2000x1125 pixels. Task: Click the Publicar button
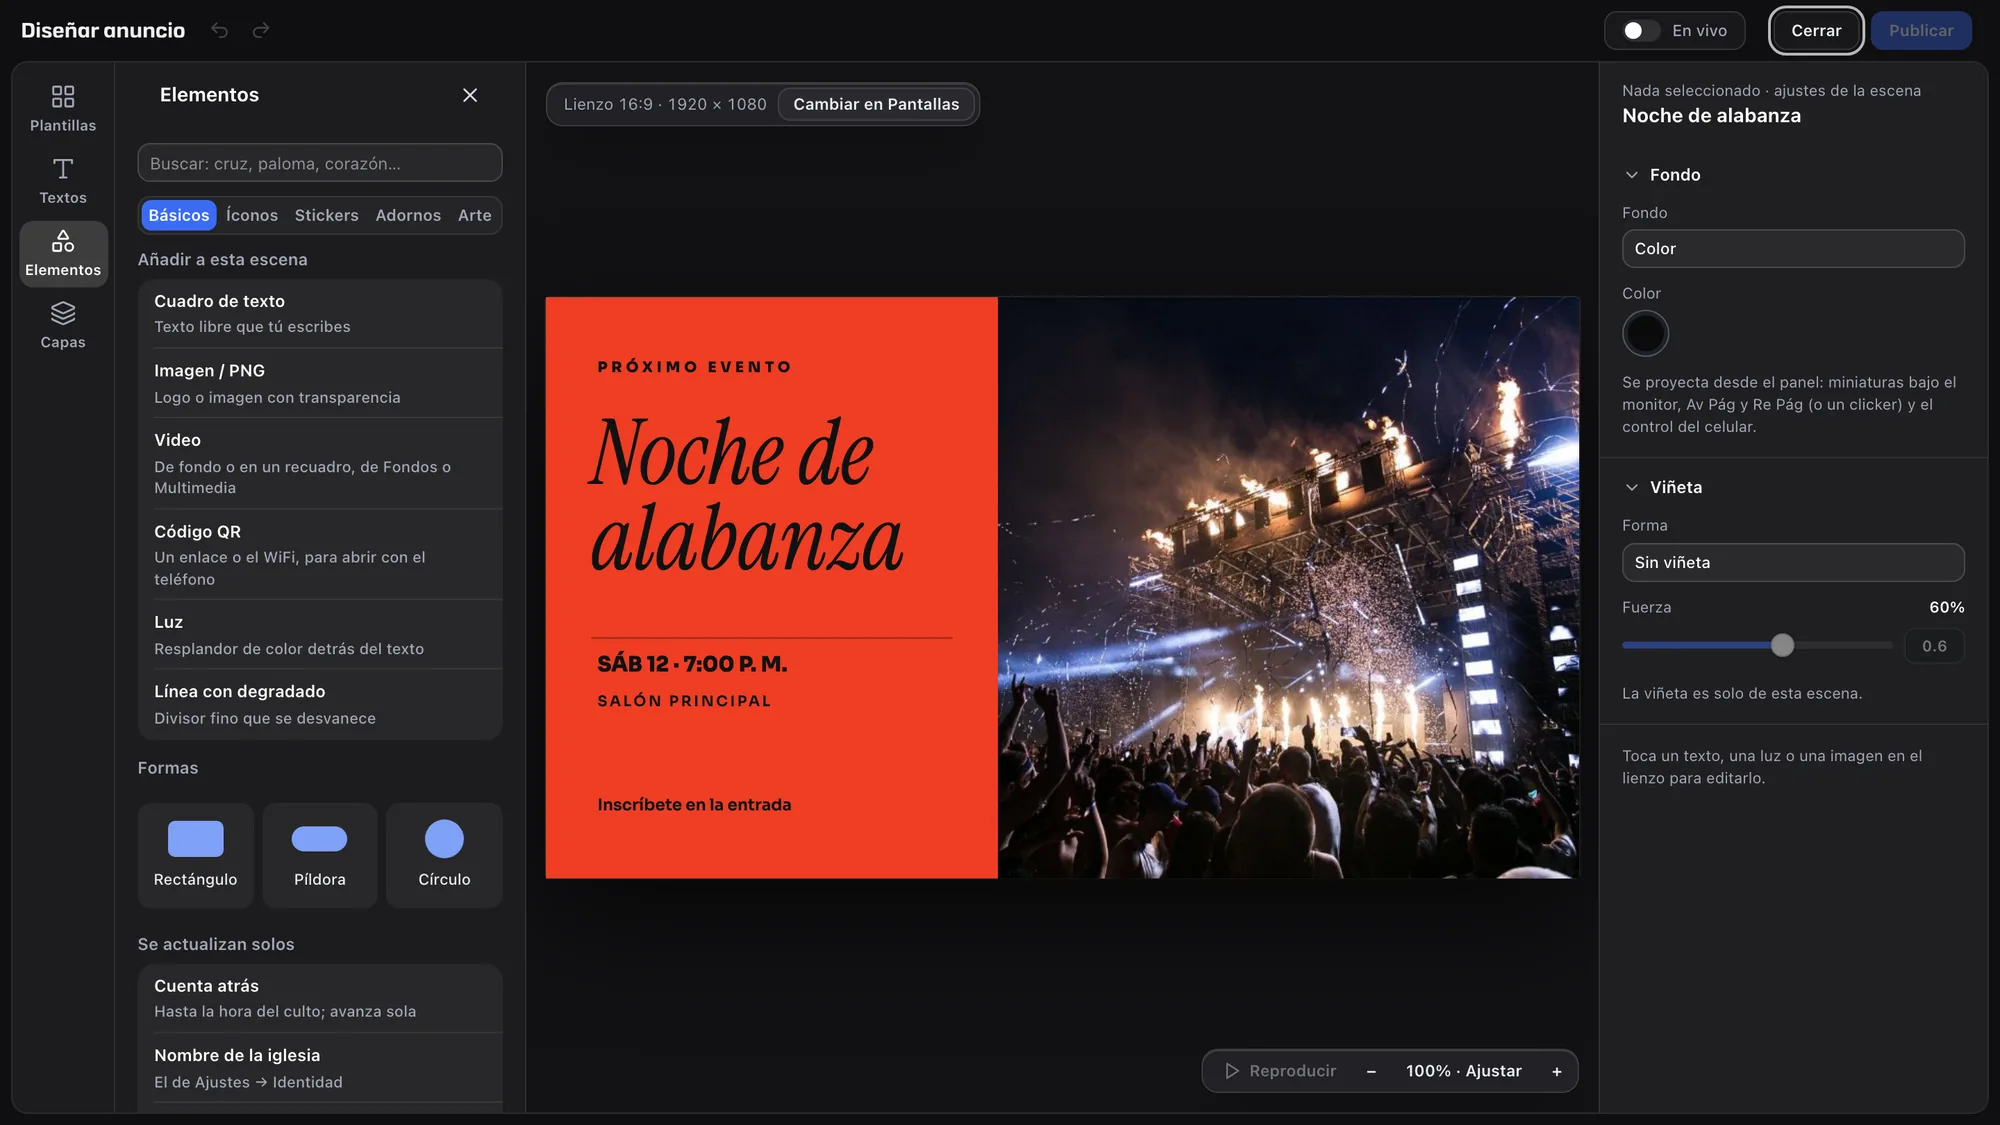pyautogui.click(x=1921, y=31)
